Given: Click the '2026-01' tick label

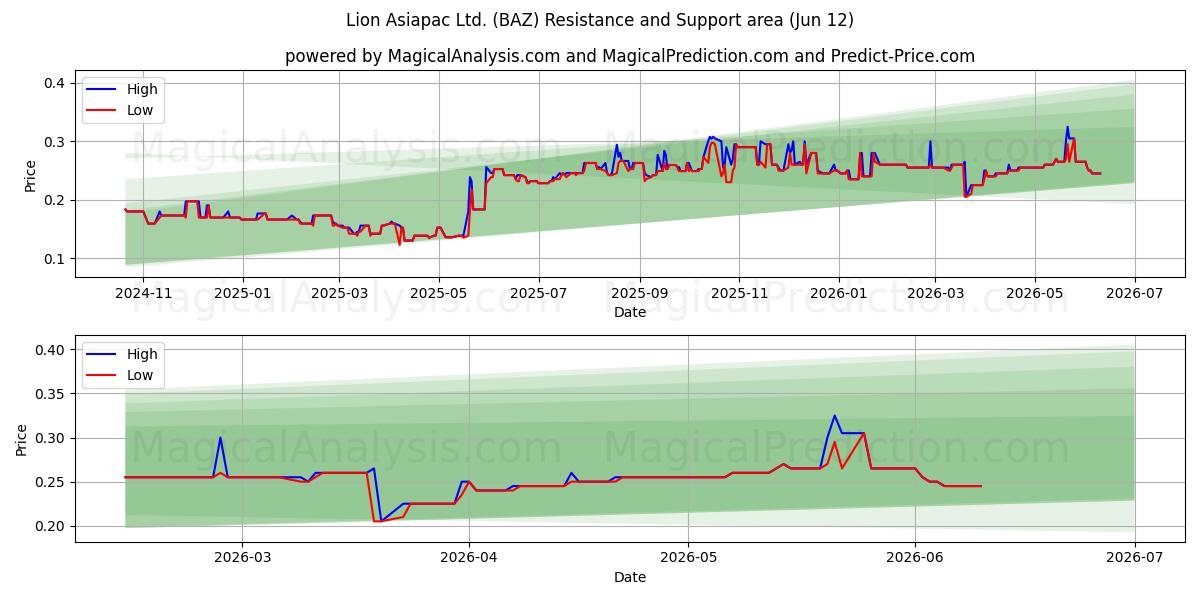Looking at the screenshot, I should click(x=838, y=294).
